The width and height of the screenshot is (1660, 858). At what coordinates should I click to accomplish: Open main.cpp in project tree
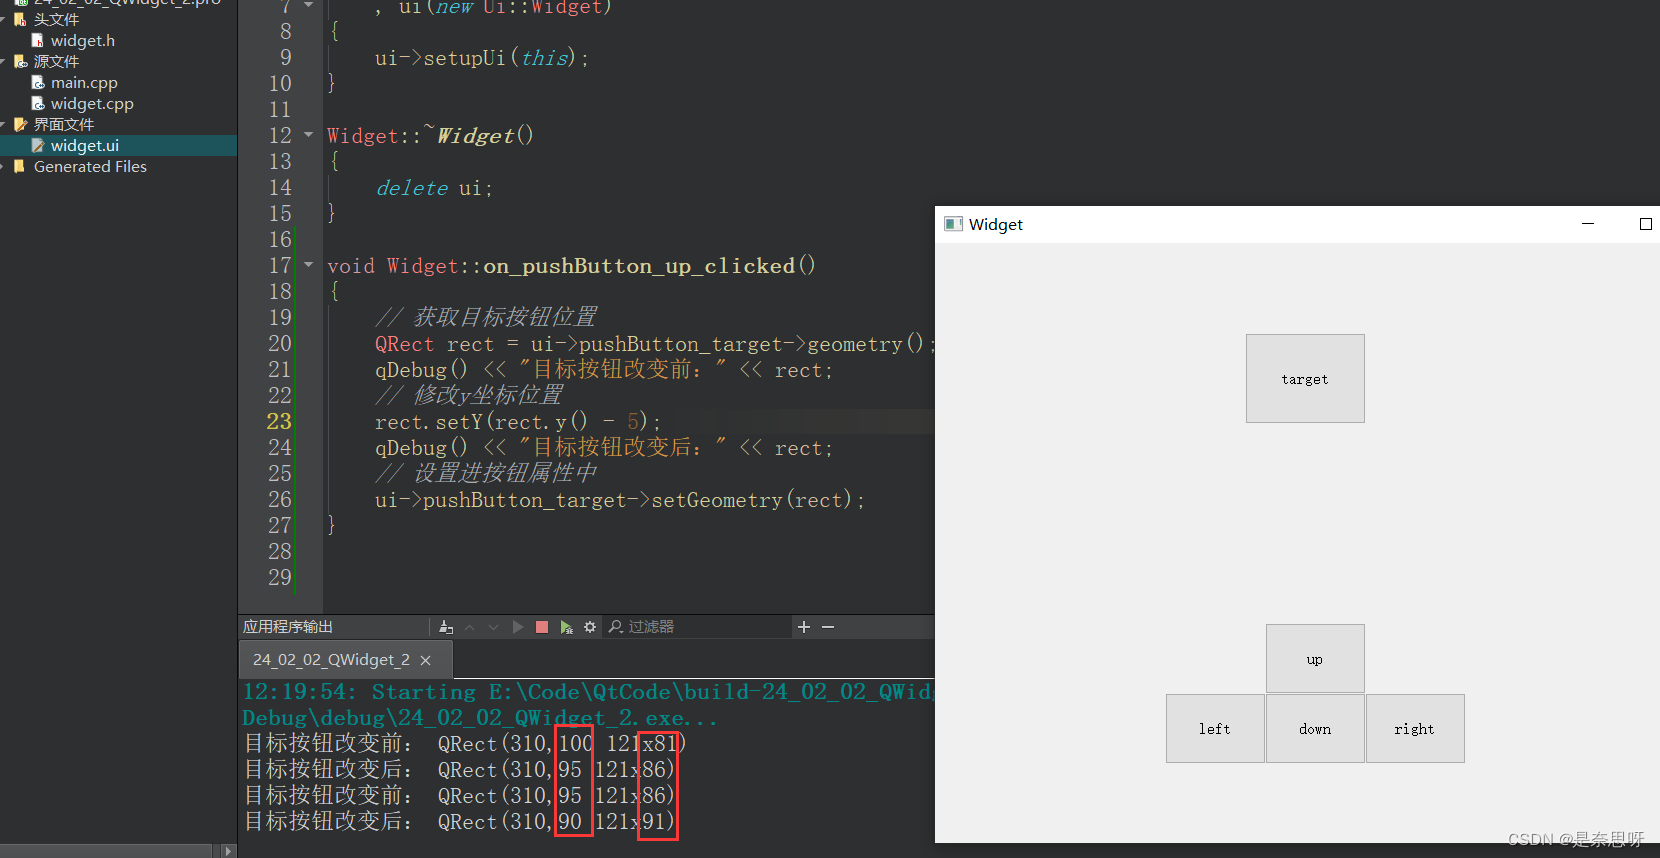[x=84, y=83]
